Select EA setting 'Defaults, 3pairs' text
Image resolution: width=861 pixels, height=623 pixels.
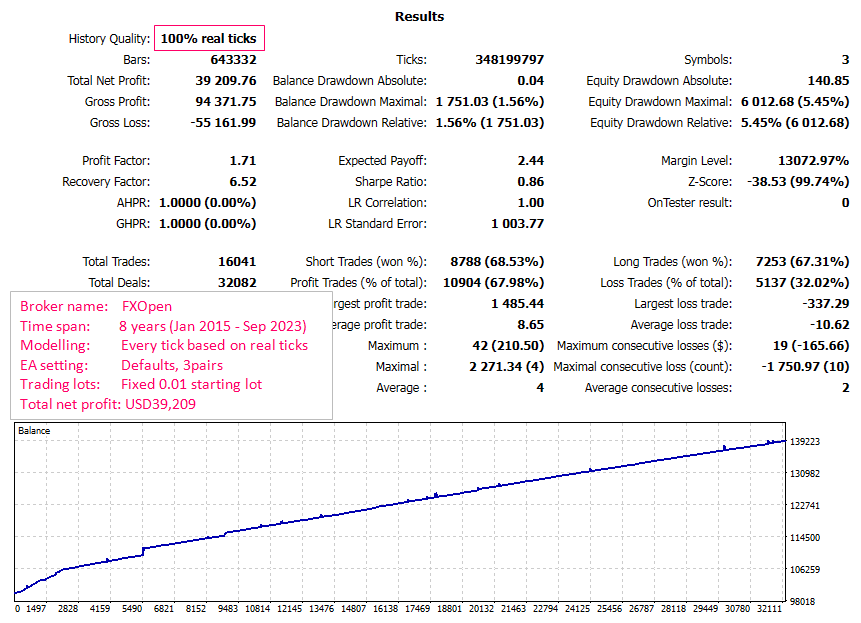click(172, 366)
